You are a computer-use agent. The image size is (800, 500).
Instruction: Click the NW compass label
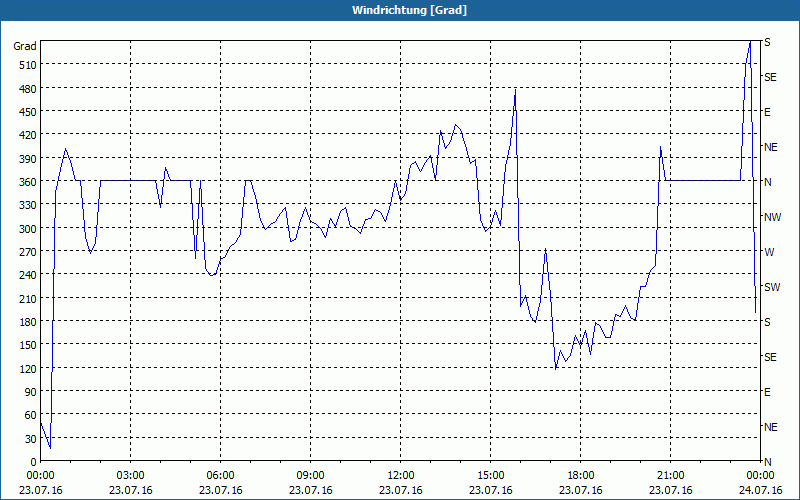click(x=772, y=217)
